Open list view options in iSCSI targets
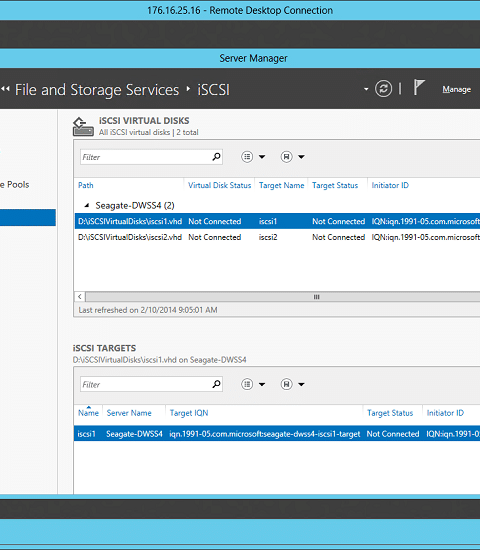This screenshot has width=480, height=550. (x=247, y=384)
